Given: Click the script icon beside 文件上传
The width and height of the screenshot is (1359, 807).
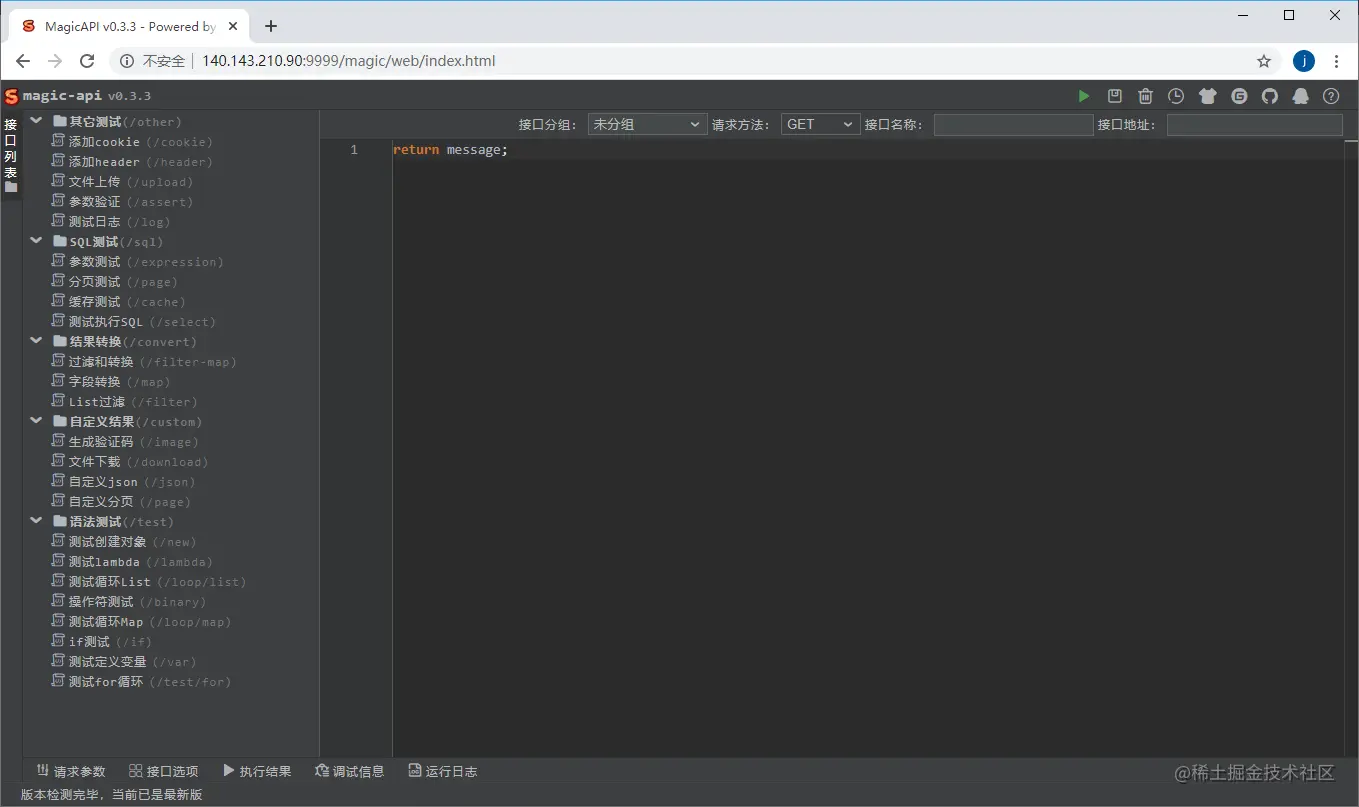Looking at the screenshot, I should click(x=58, y=181).
